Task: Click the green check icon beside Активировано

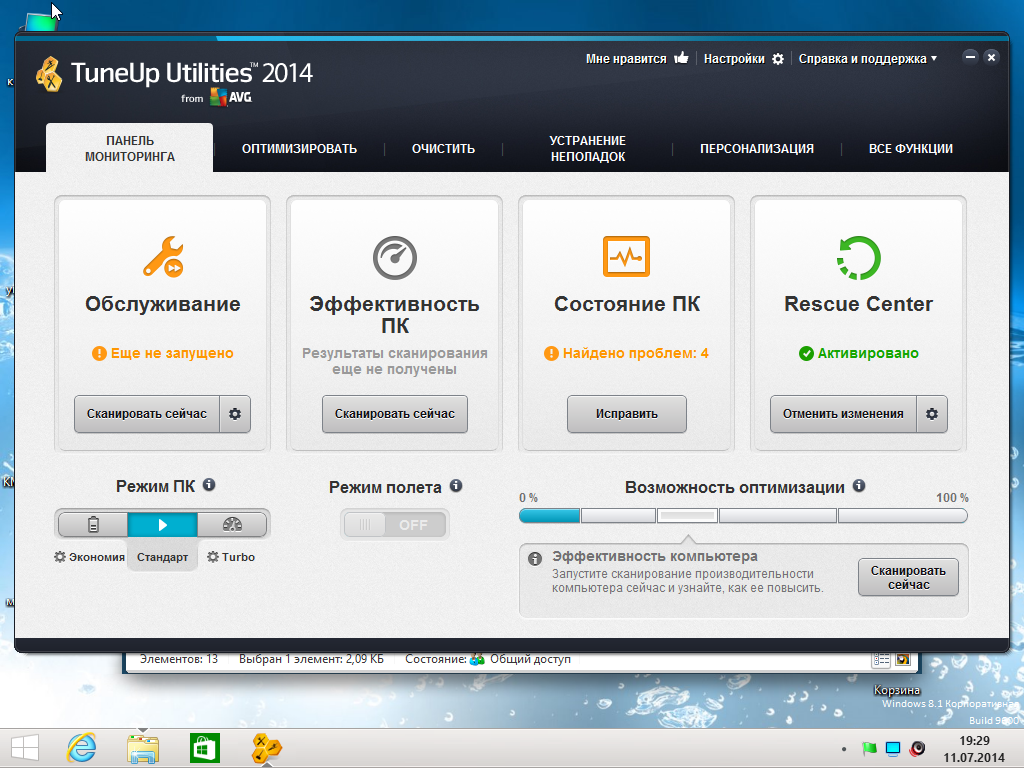Action: (807, 353)
